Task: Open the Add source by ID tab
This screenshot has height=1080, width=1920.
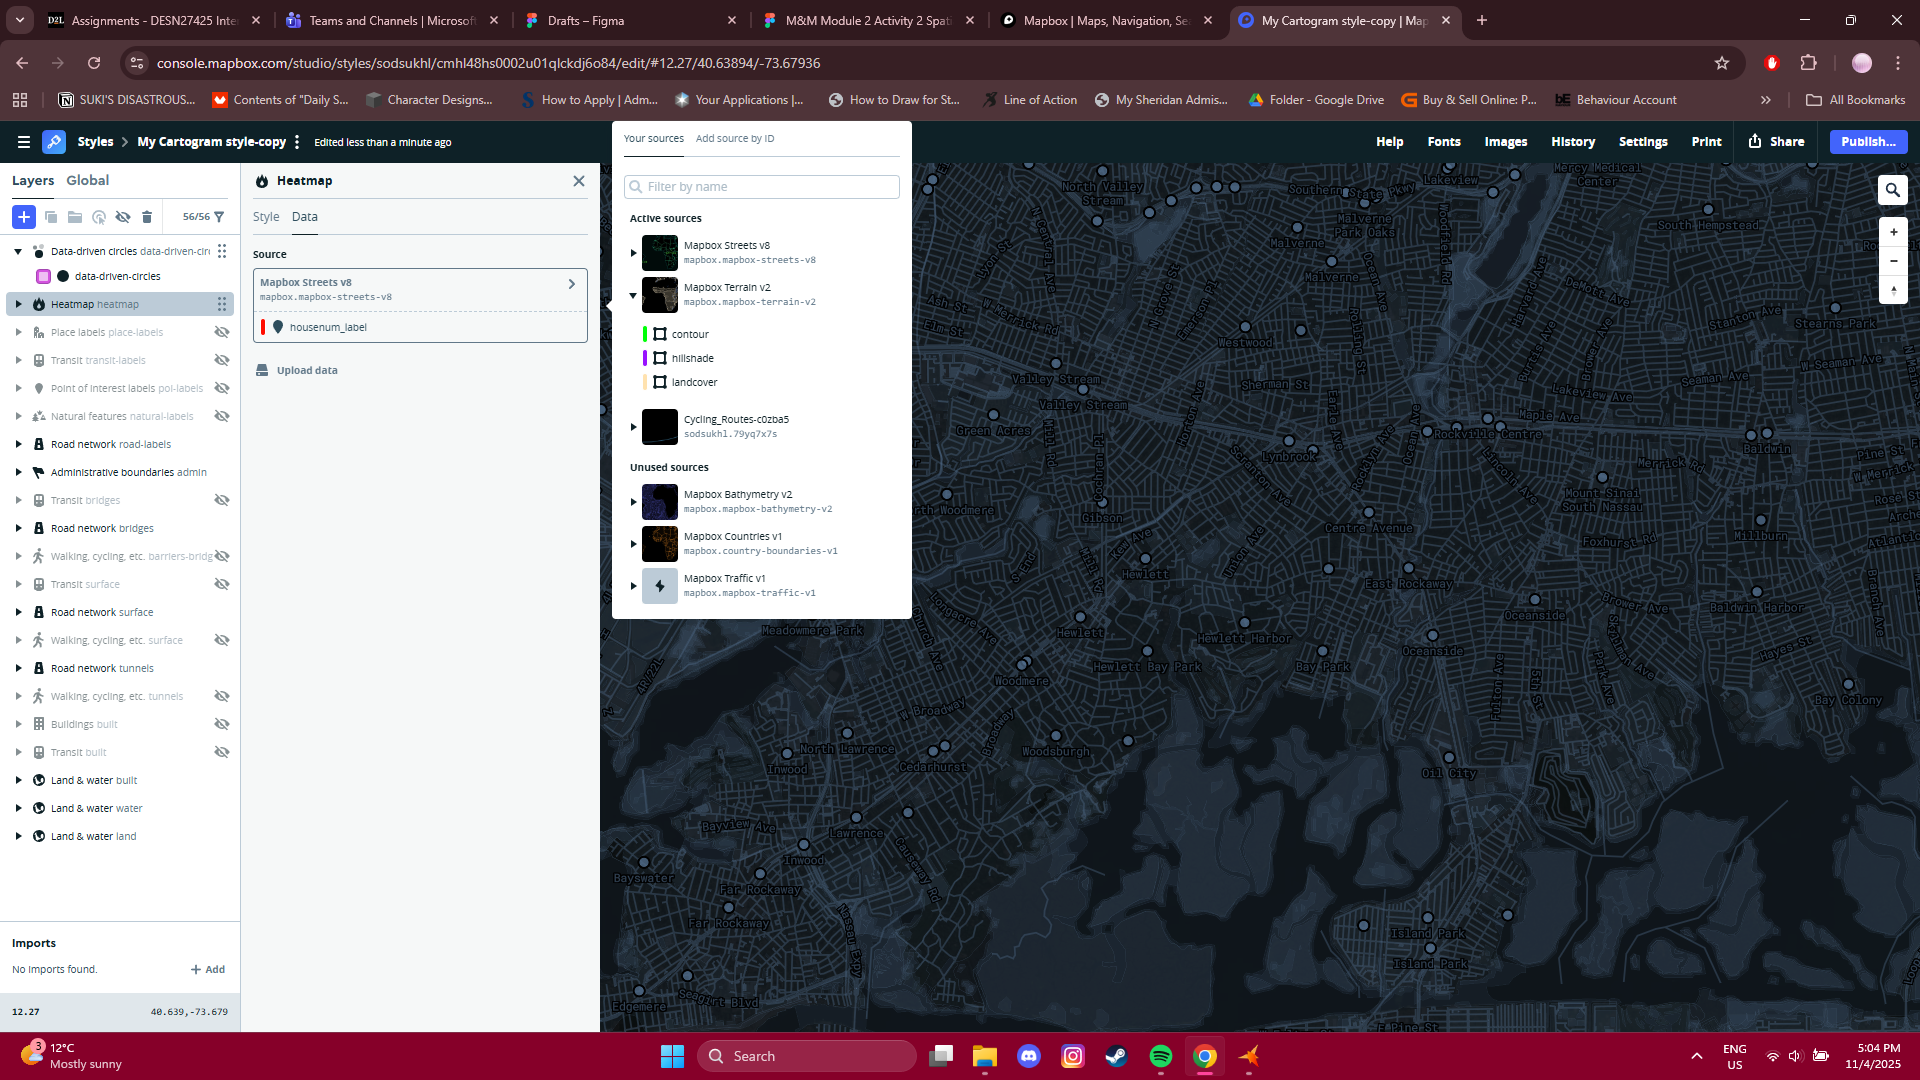Action: [x=735, y=138]
